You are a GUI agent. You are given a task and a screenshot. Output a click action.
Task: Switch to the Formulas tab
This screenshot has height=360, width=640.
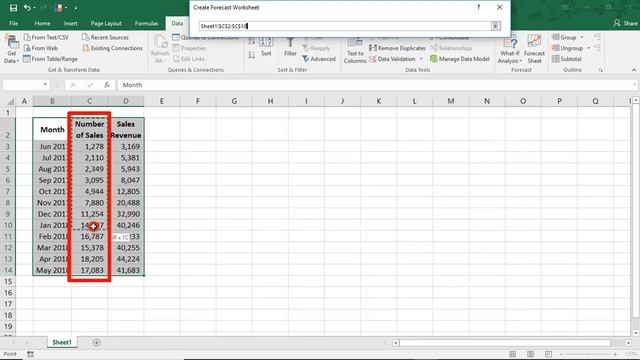pyautogui.click(x=147, y=23)
